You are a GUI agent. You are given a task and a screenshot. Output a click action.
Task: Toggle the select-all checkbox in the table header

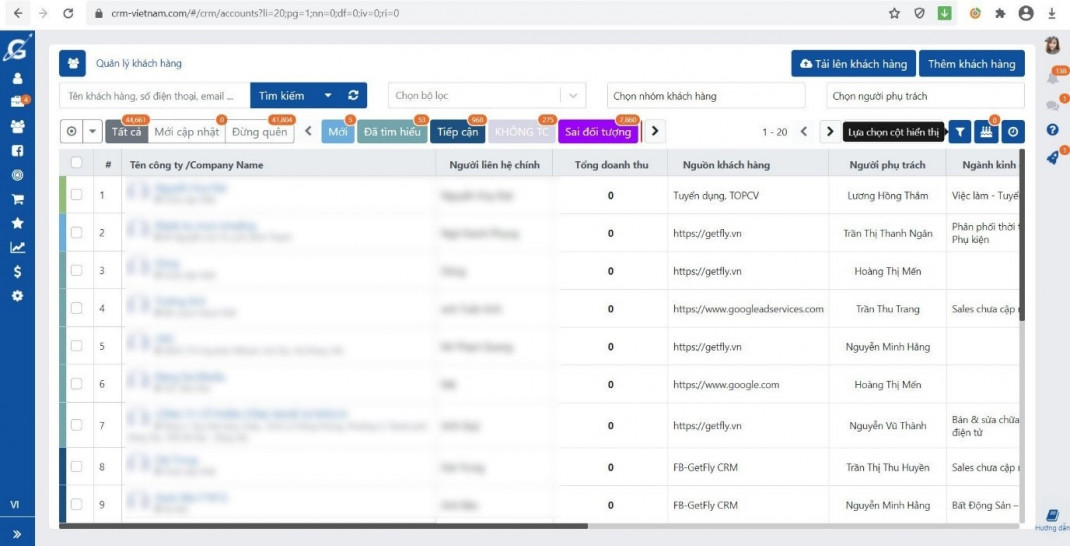coord(76,164)
